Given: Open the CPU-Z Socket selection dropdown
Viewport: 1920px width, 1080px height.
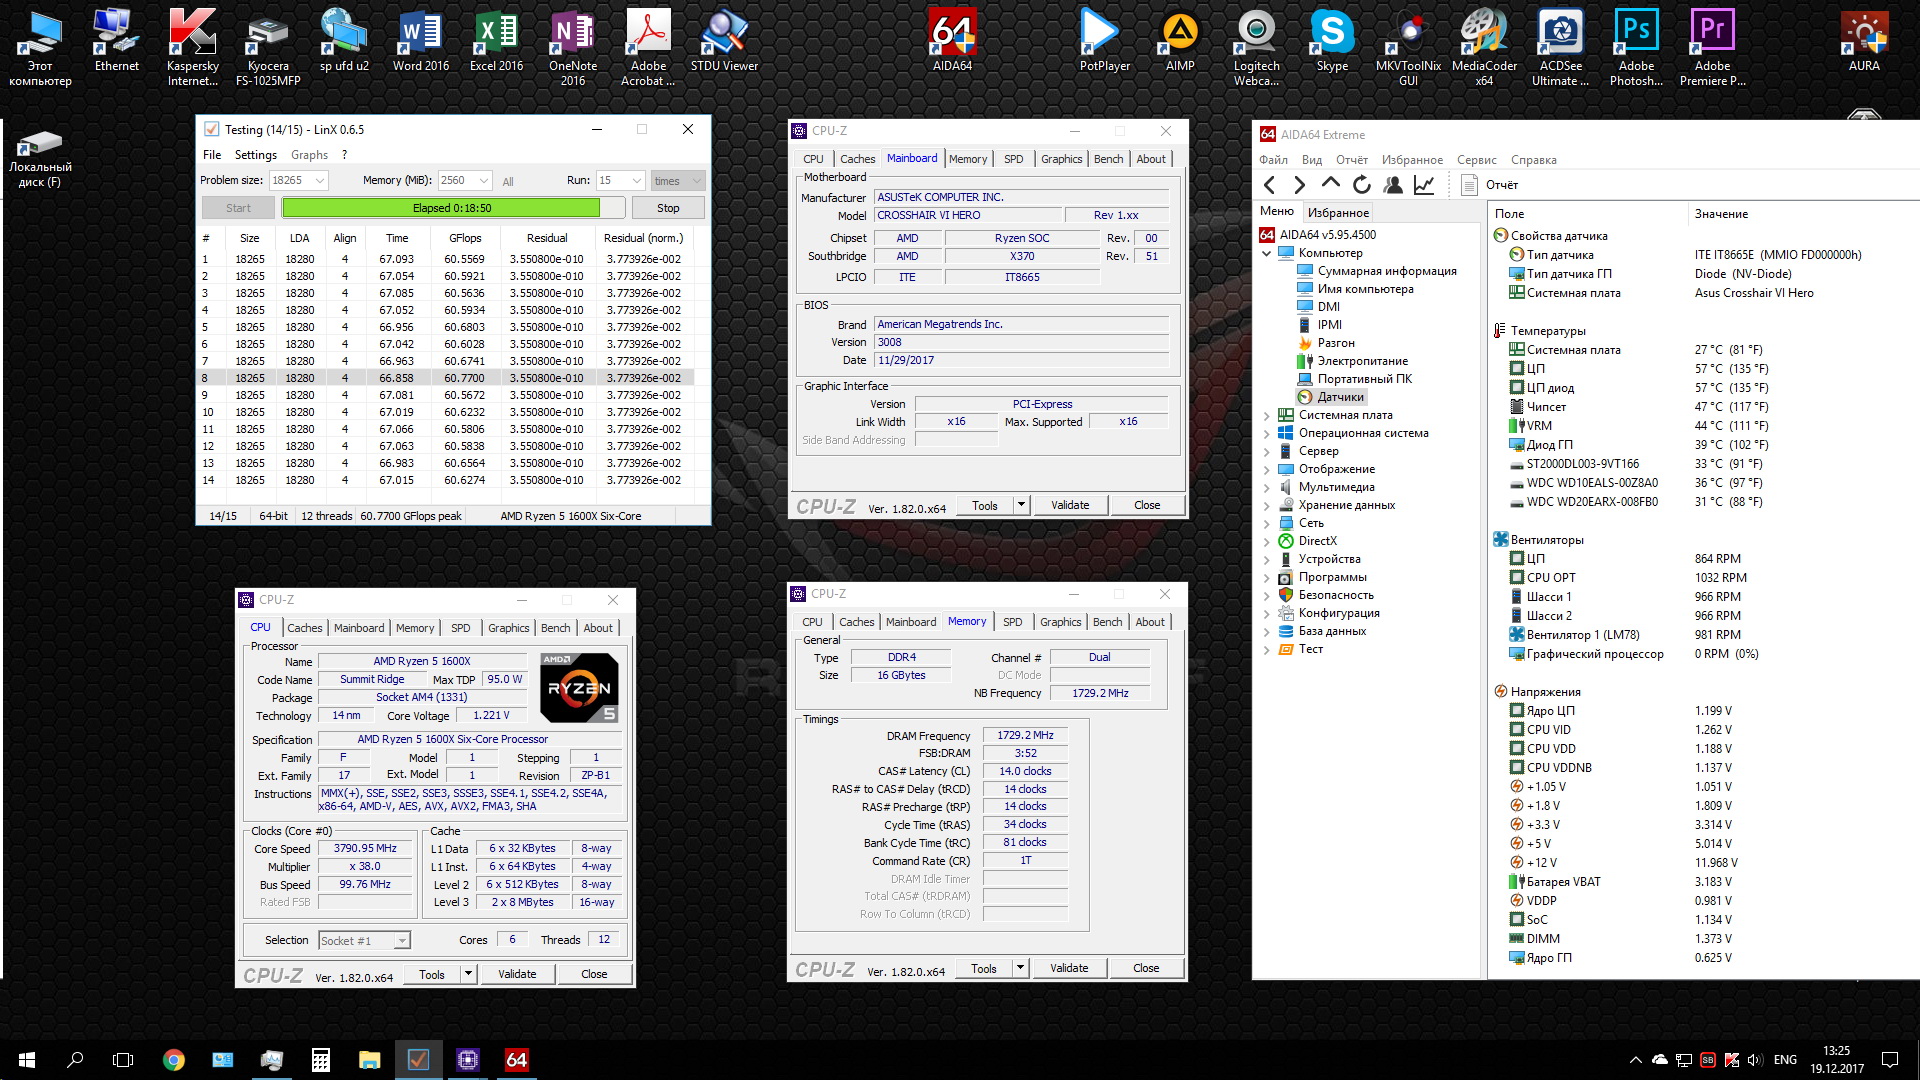Looking at the screenshot, I should [x=401, y=941].
